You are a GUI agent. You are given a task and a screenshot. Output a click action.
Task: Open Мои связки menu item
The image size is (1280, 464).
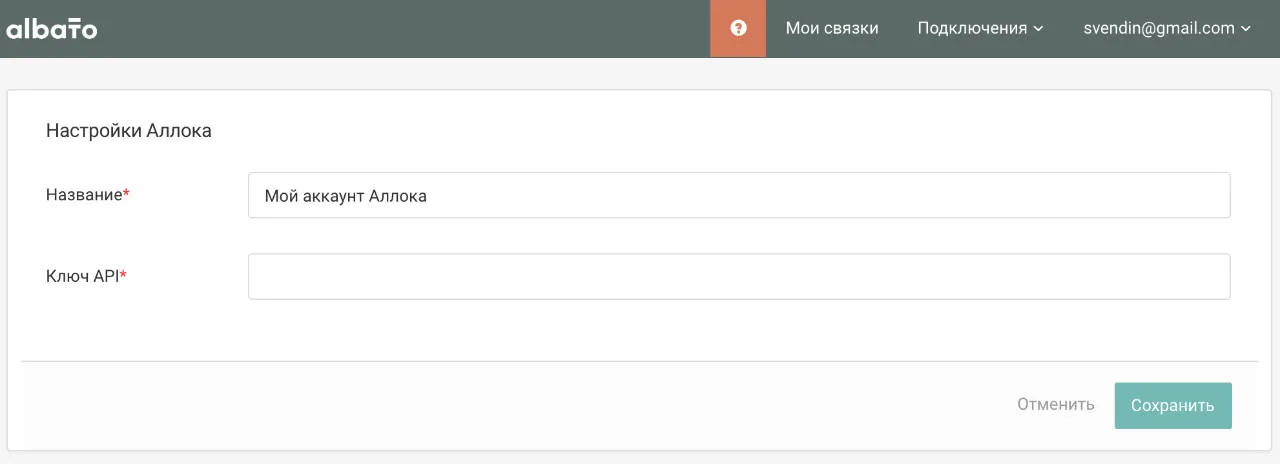click(832, 28)
